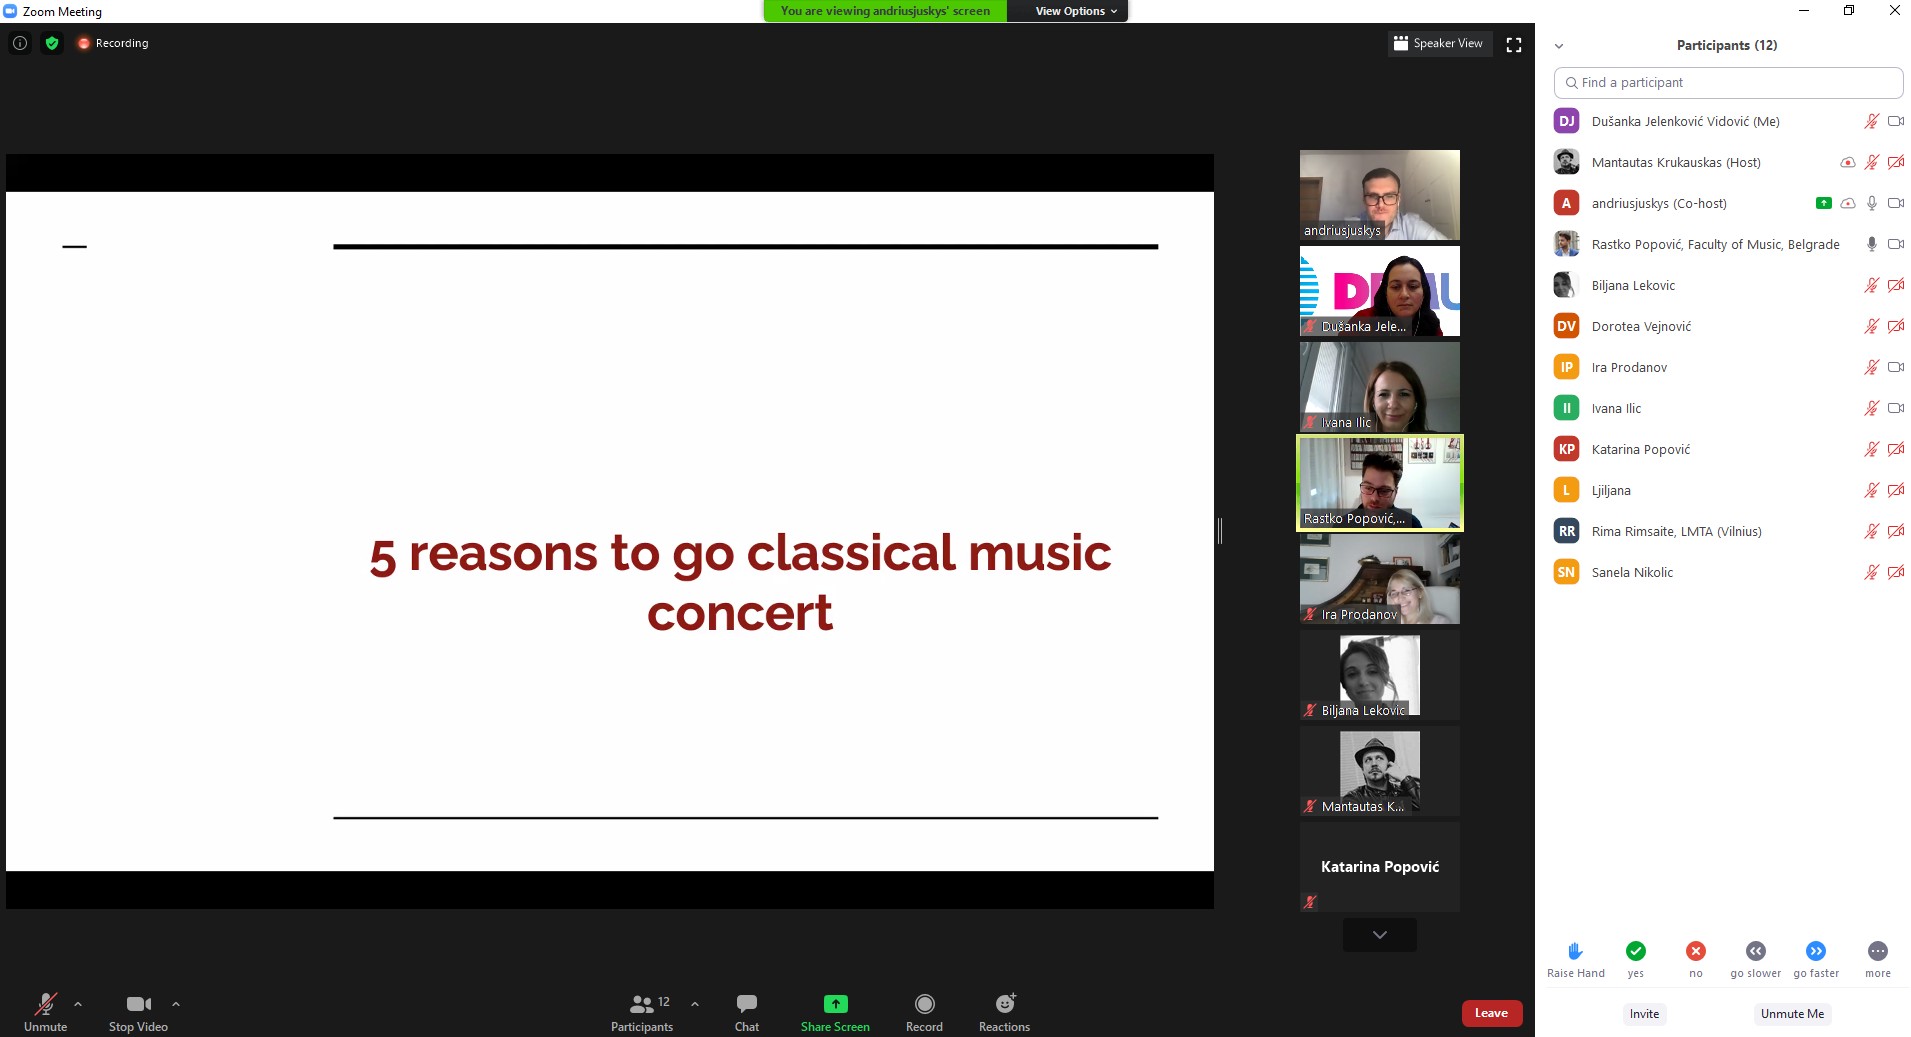Click the resize handle beside shared screen
The width and height of the screenshot is (1911, 1037).
(1220, 531)
